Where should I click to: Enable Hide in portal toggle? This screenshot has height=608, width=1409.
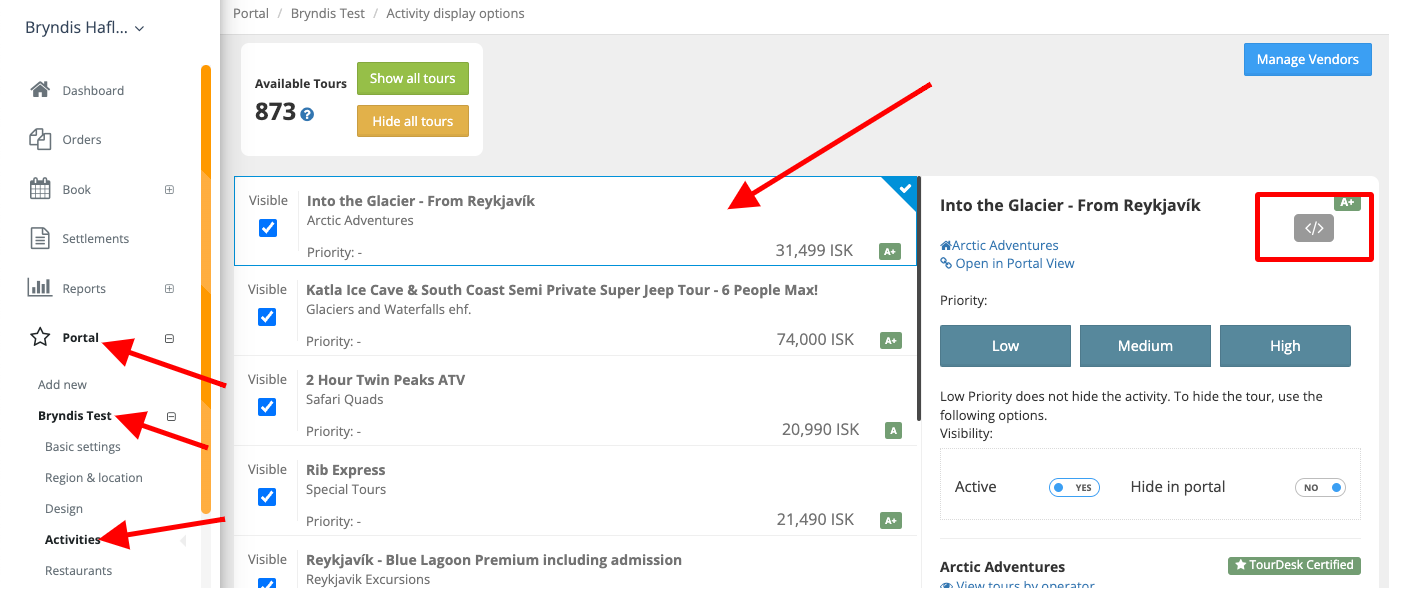click(1320, 487)
